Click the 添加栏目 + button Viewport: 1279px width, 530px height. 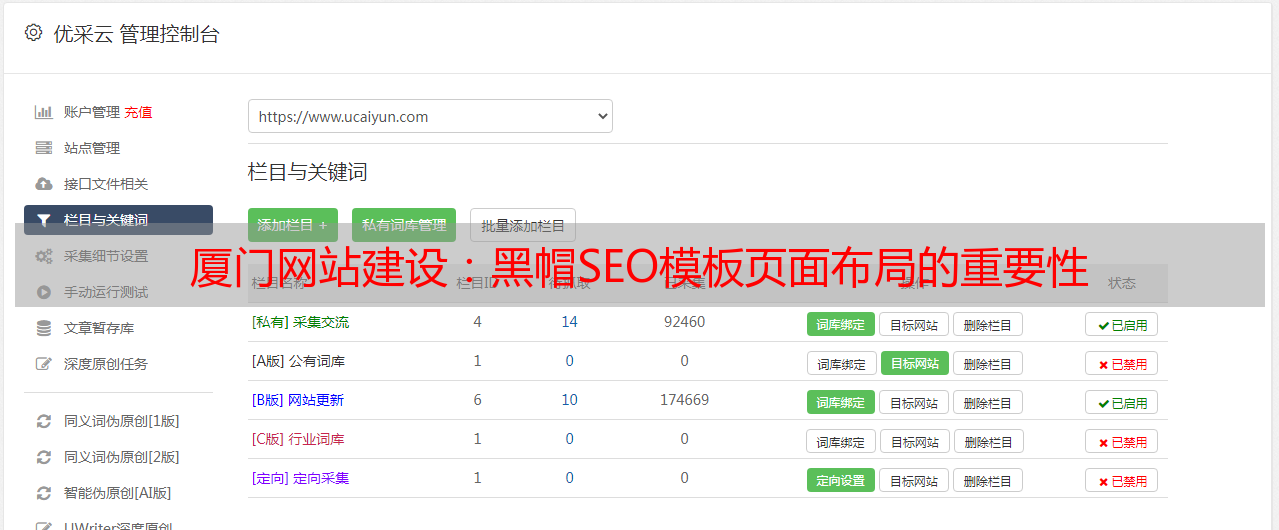[x=293, y=225]
